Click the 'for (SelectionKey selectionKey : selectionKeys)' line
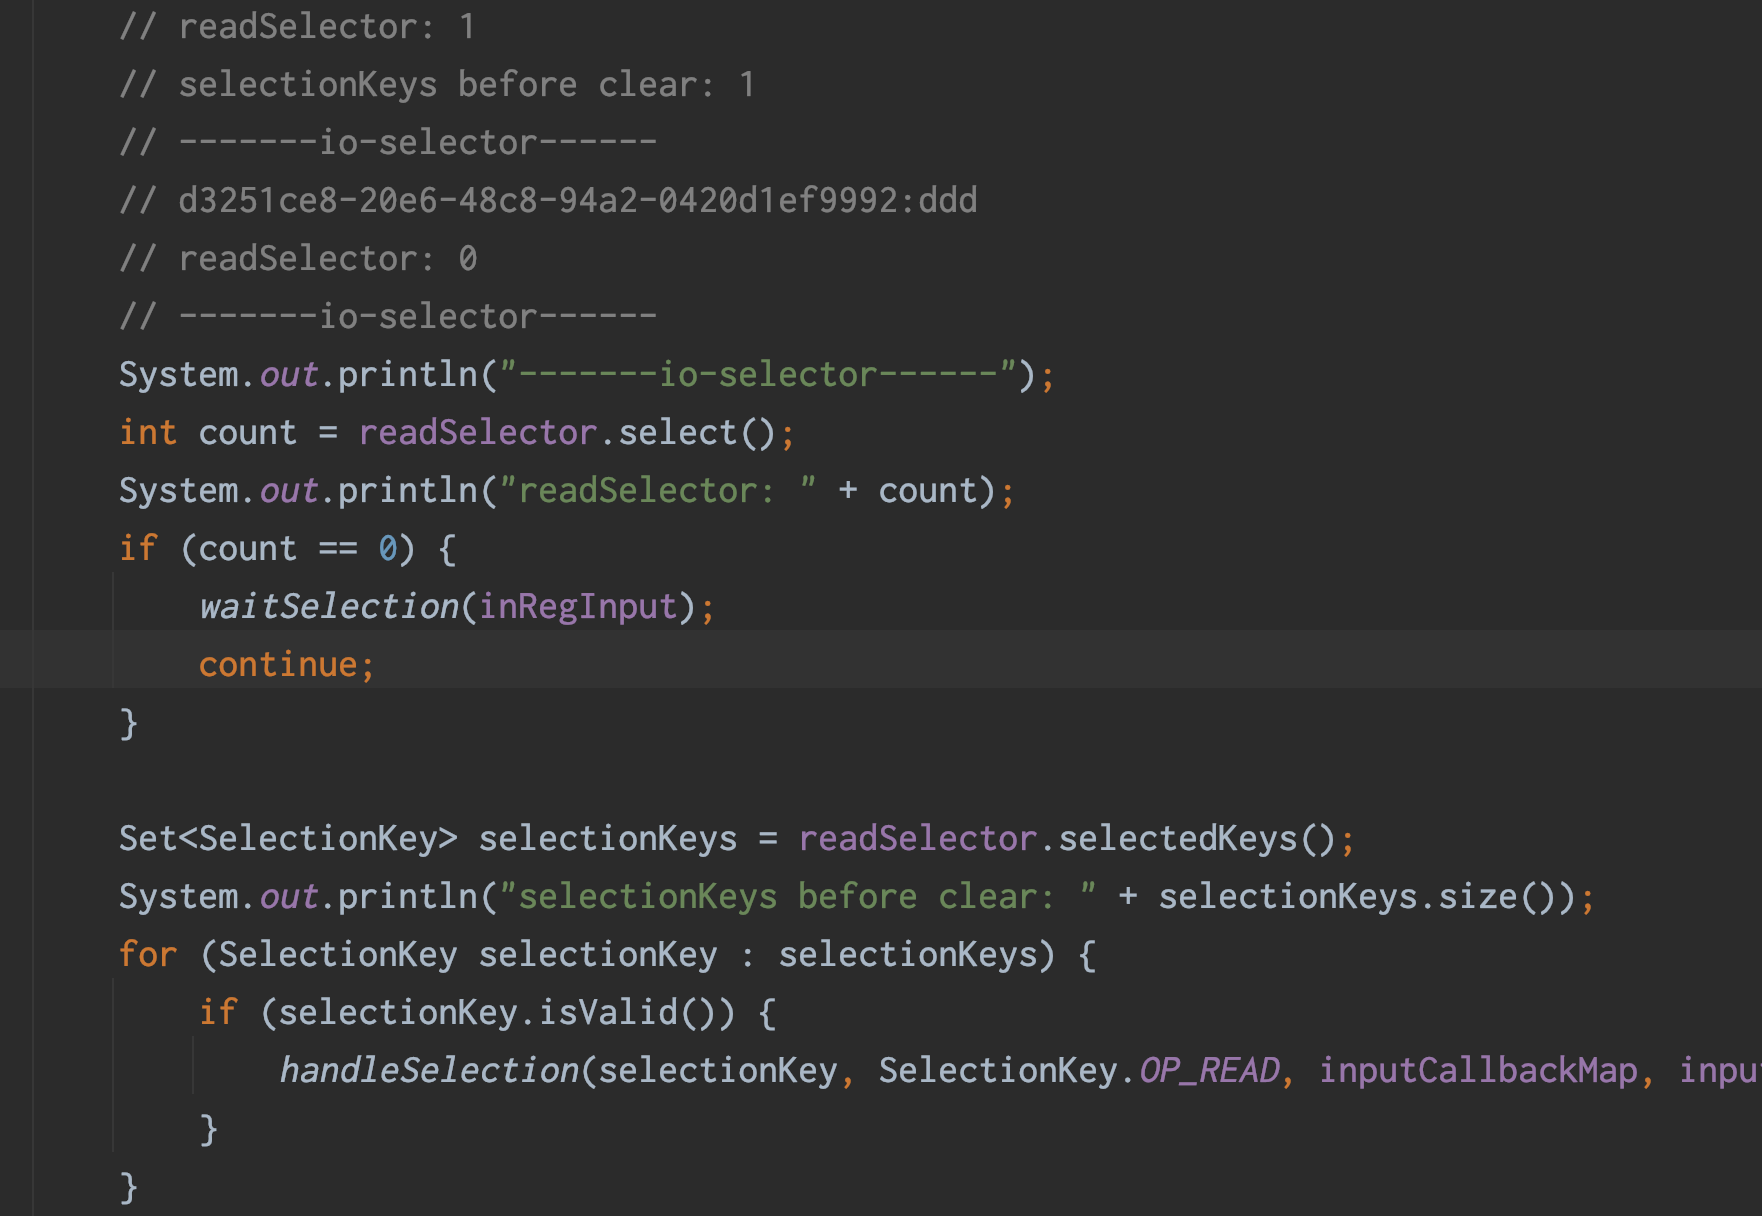Image resolution: width=1762 pixels, height=1216 pixels. tap(608, 955)
